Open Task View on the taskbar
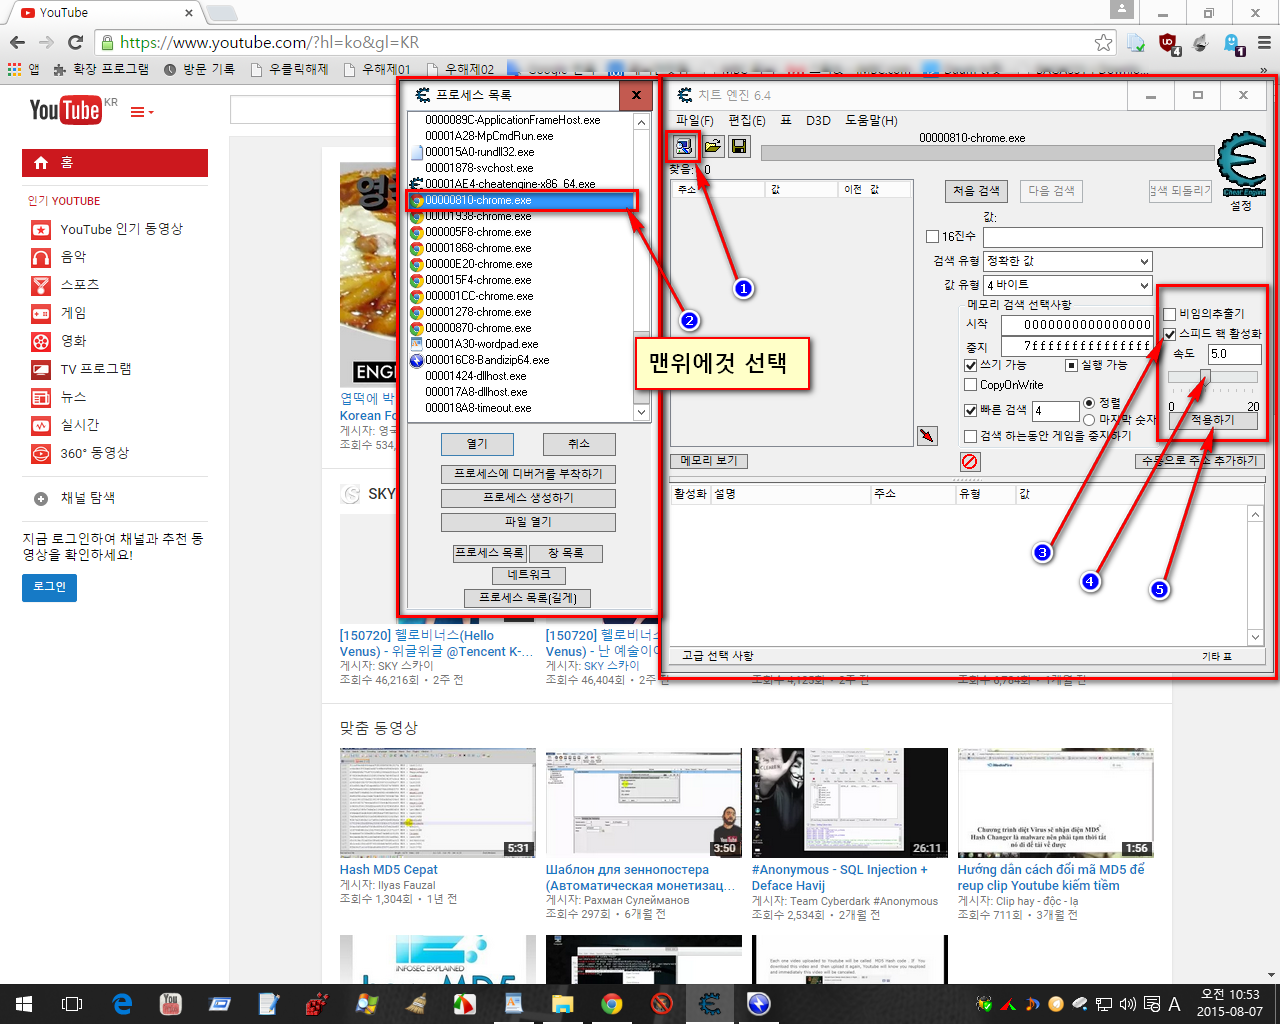The image size is (1280, 1024). (72, 1004)
